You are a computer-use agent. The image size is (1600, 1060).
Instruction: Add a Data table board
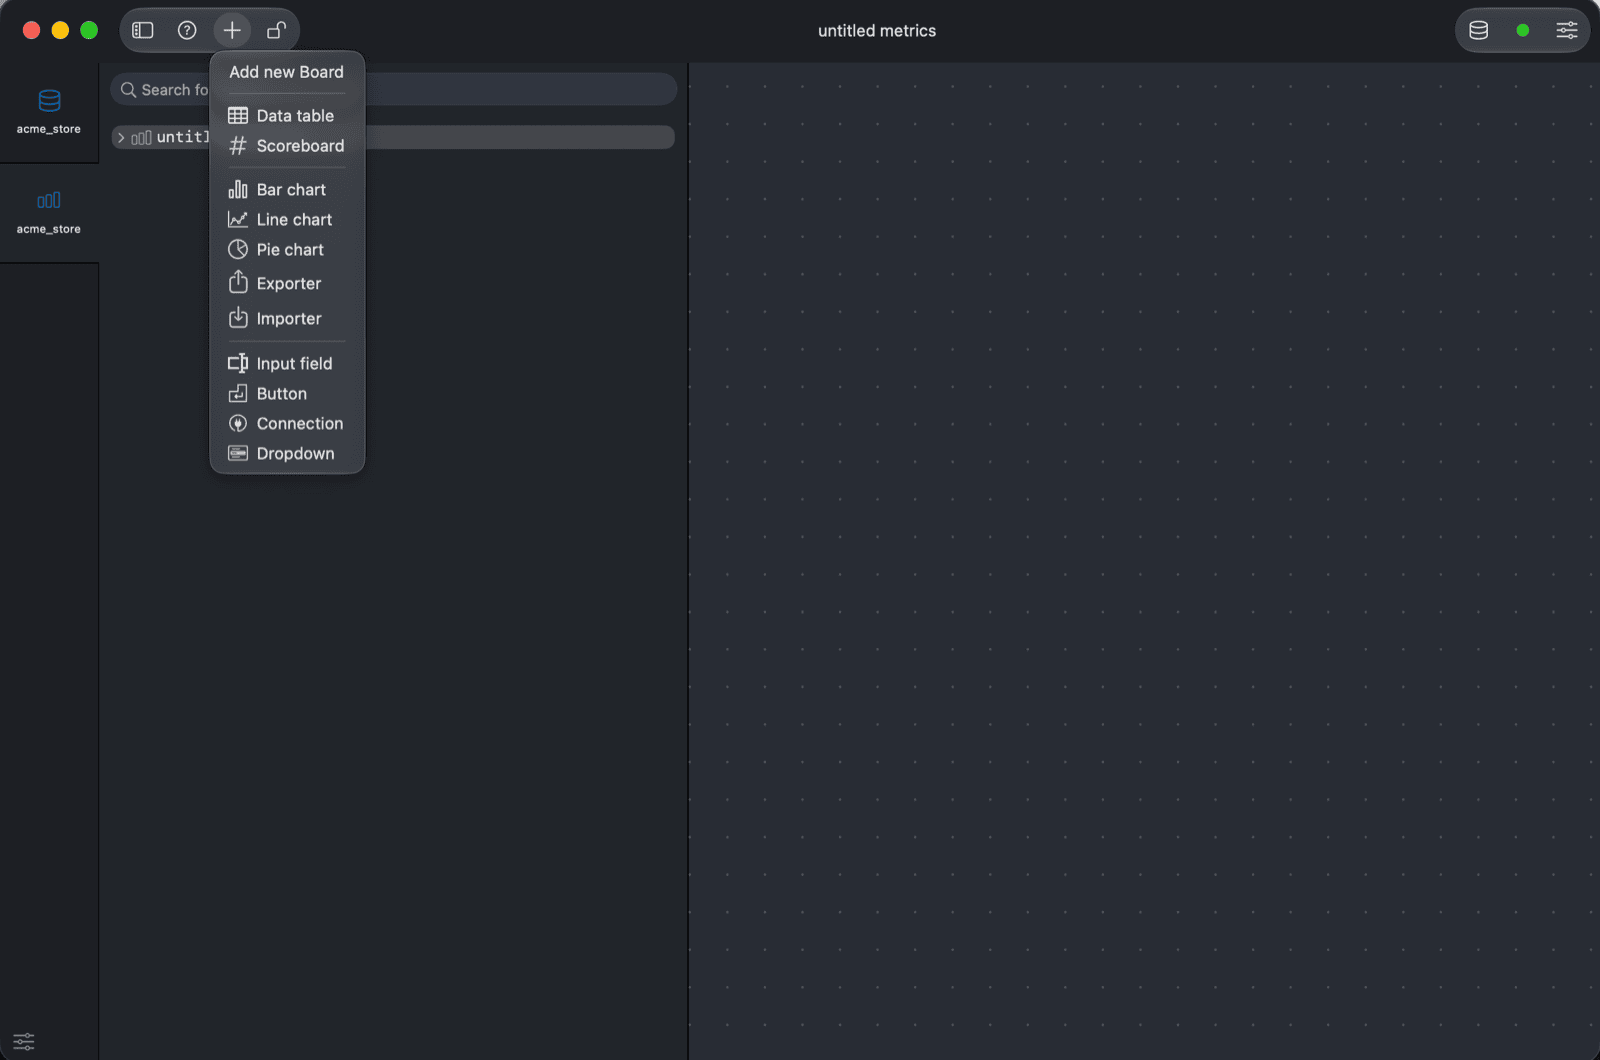[287, 116]
